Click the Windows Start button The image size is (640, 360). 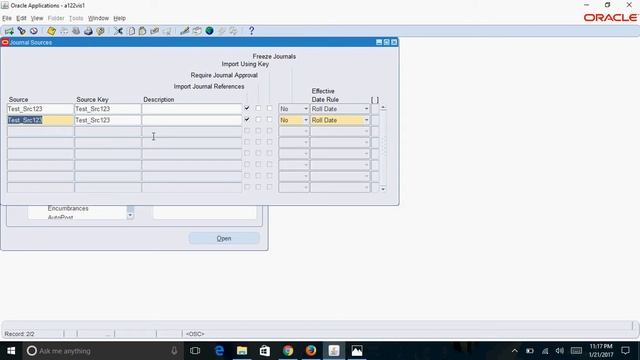tap(11, 351)
